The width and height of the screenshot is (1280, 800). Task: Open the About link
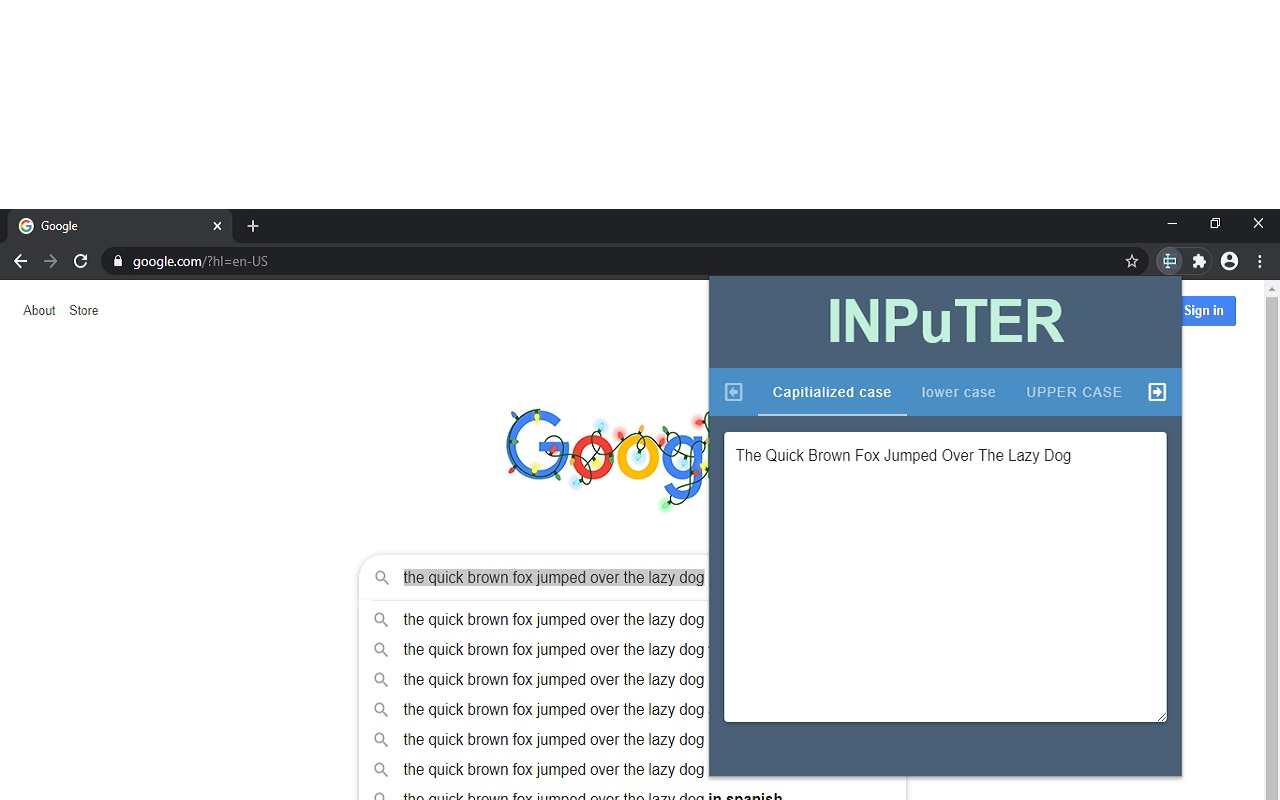(x=39, y=311)
